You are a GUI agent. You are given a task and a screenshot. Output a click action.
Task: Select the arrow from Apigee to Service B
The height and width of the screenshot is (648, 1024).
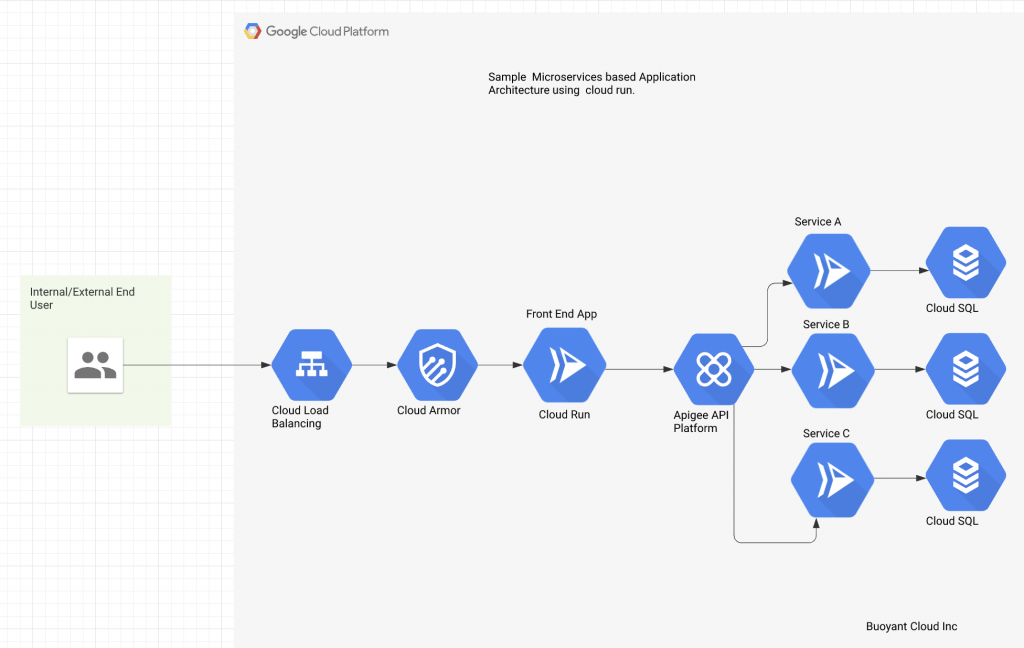coord(773,369)
